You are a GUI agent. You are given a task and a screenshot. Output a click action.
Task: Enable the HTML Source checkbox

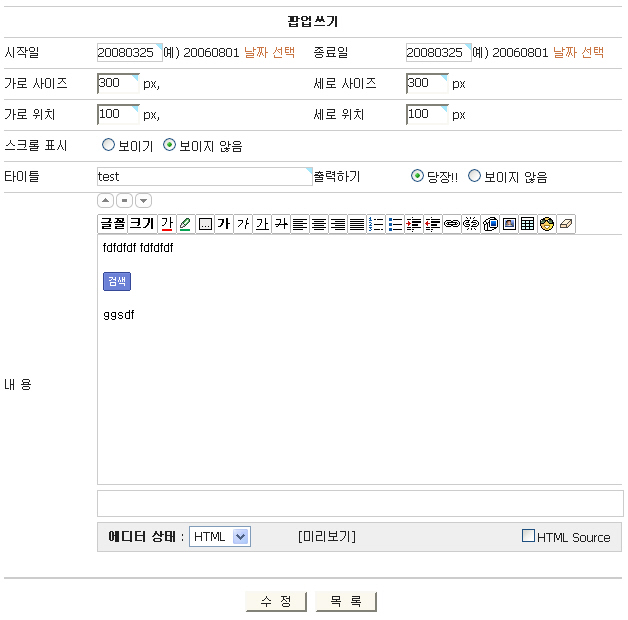pos(529,536)
